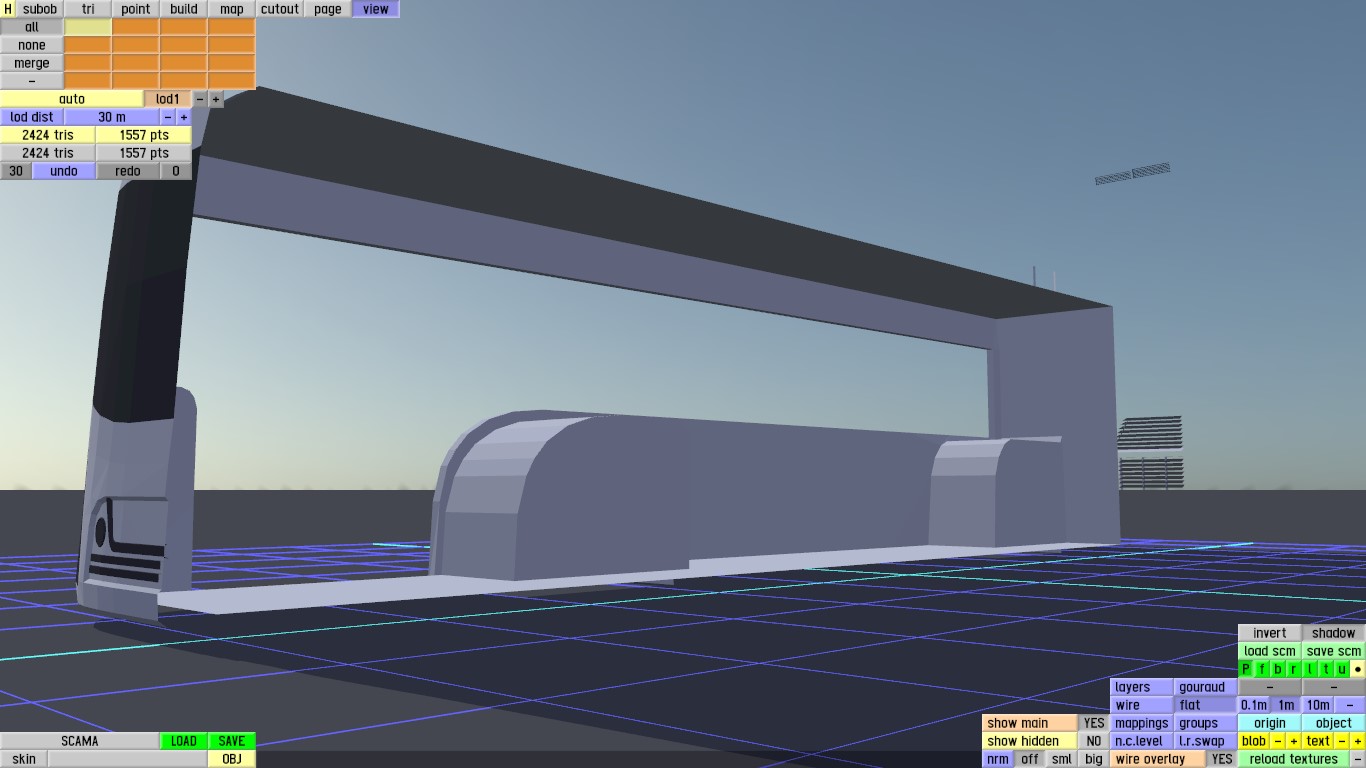
Task: Toggle the shadow option
Action: click(x=1334, y=633)
